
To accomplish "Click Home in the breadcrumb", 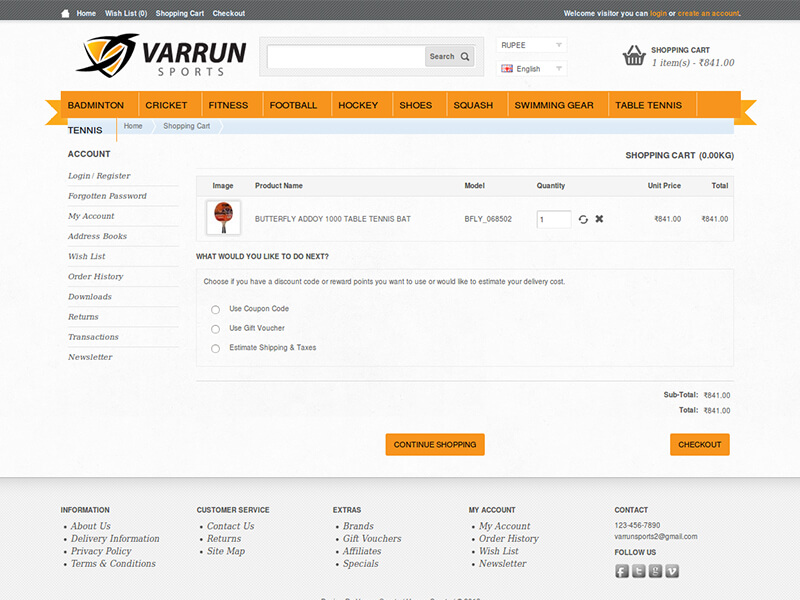I will pyautogui.click(x=133, y=126).
